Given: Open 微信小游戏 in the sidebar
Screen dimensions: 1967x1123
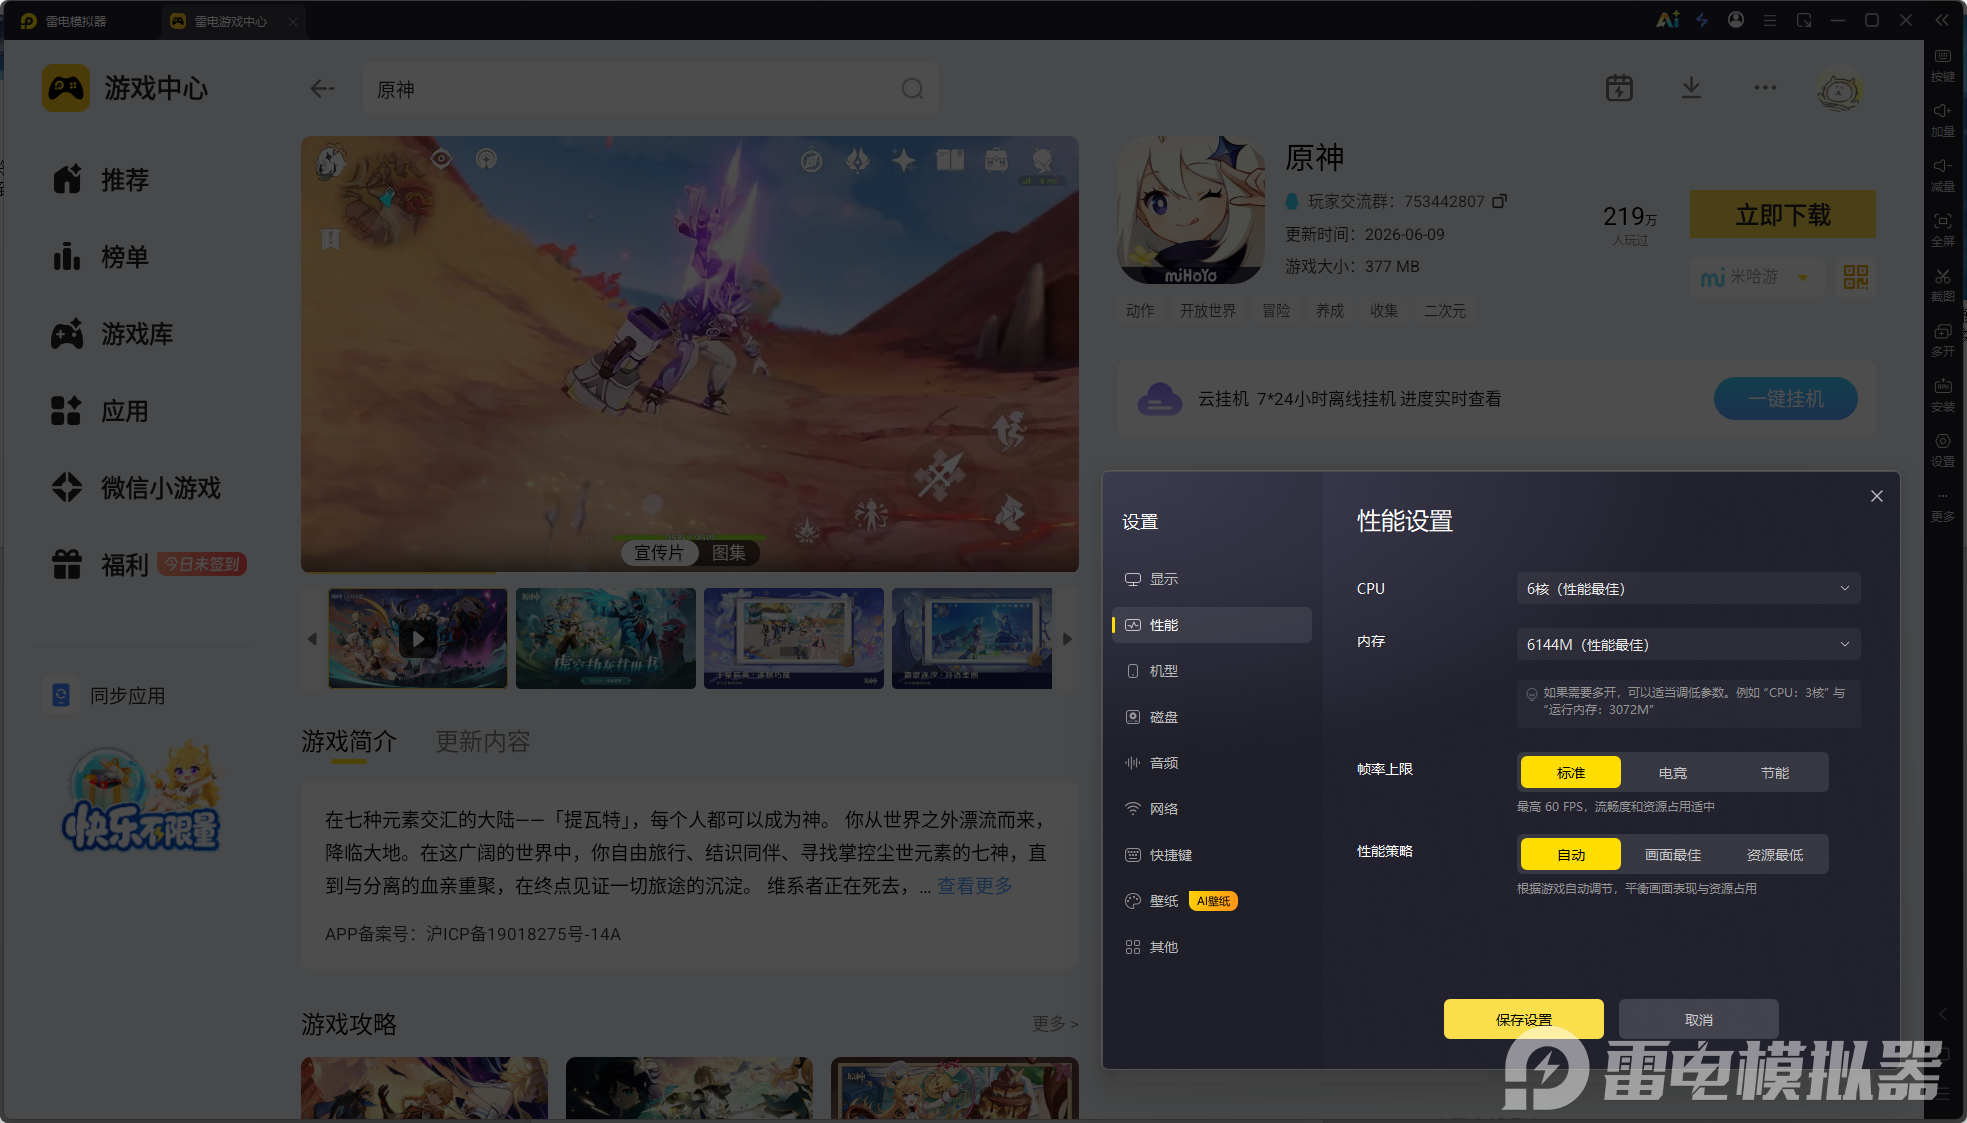Looking at the screenshot, I should click(x=137, y=488).
